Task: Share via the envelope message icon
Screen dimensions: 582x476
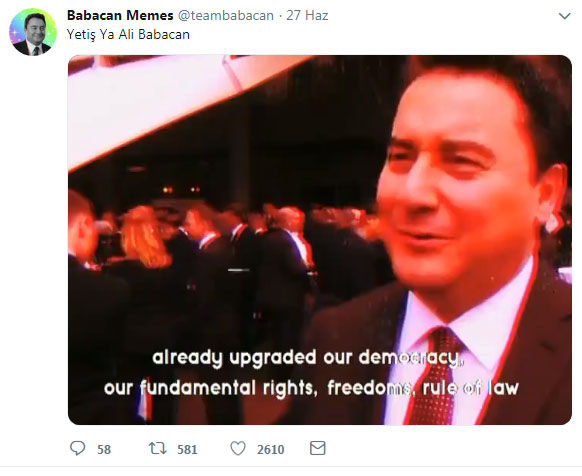Action: coord(318,448)
